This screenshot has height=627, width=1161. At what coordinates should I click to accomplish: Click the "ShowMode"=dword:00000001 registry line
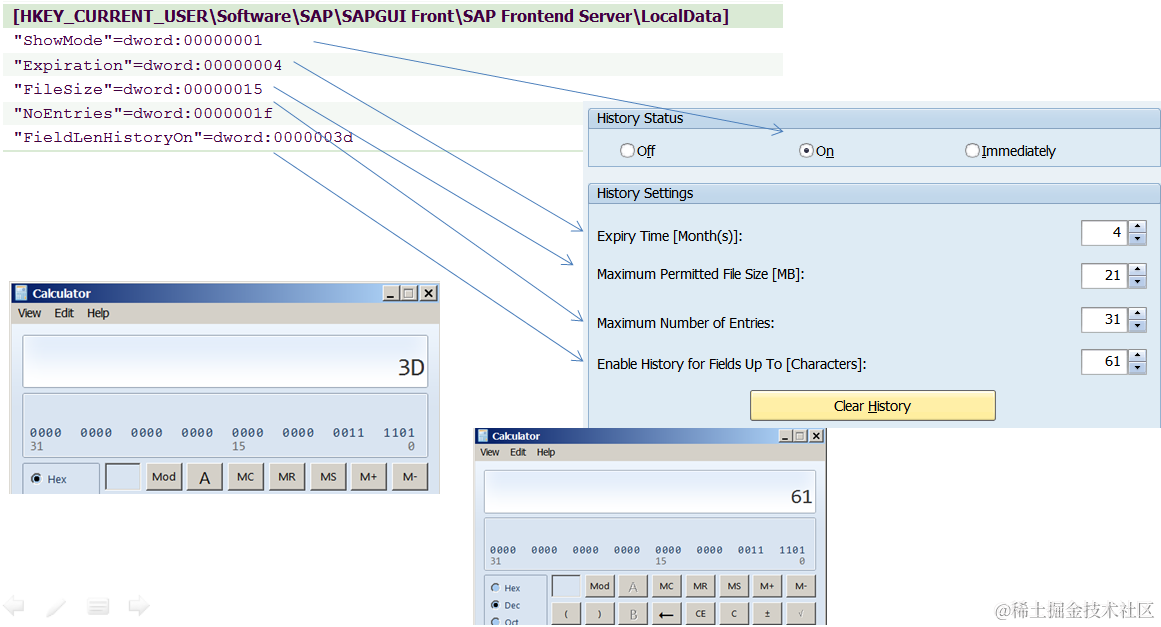138,41
